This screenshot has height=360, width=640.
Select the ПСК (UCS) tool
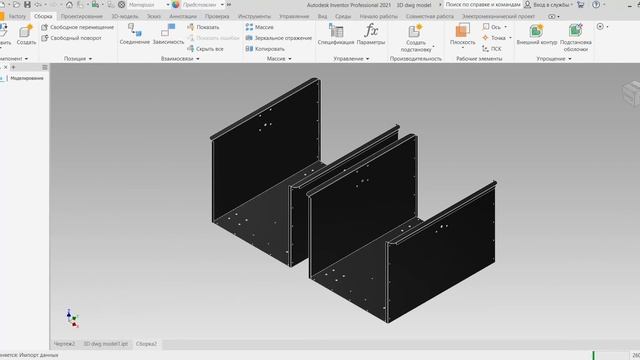pyautogui.click(x=492, y=49)
